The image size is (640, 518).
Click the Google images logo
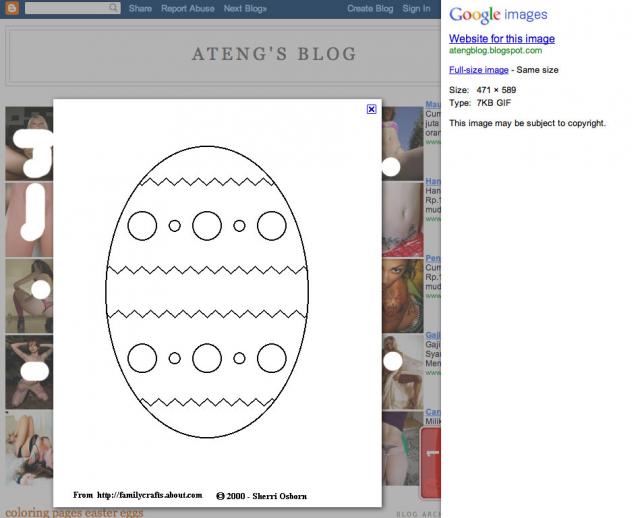click(498, 15)
